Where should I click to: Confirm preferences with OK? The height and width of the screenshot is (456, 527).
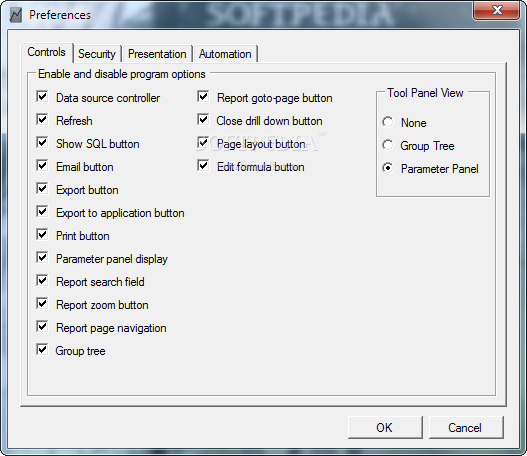tap(385, 427)
